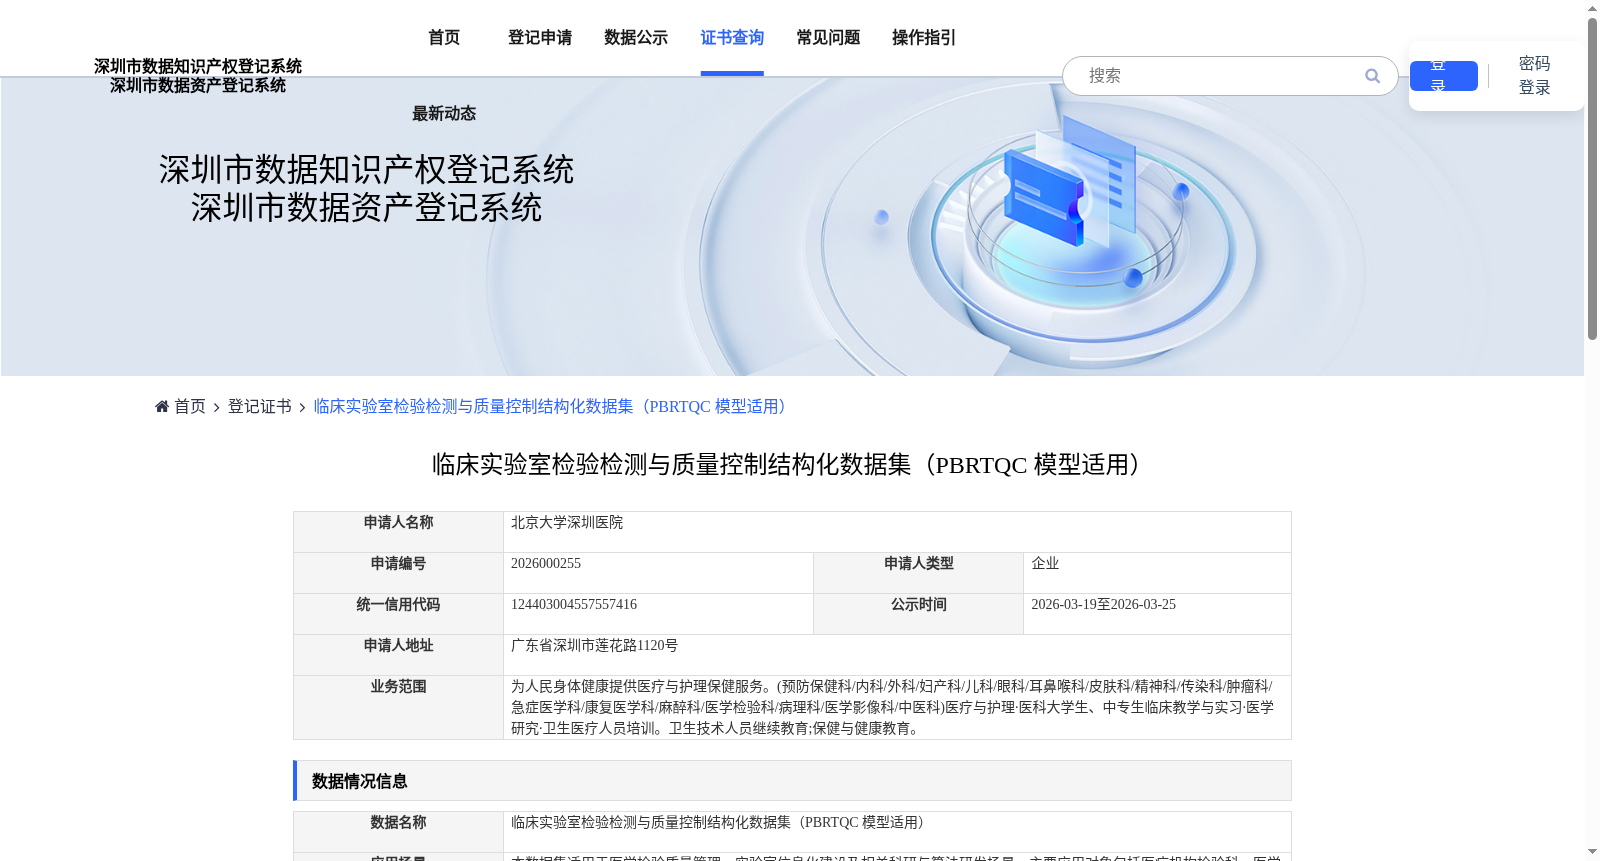Select publicity period 2026-03-19至2026-03-25
Viewport: 1600px width, 861px height.
tap(1104, 605)
